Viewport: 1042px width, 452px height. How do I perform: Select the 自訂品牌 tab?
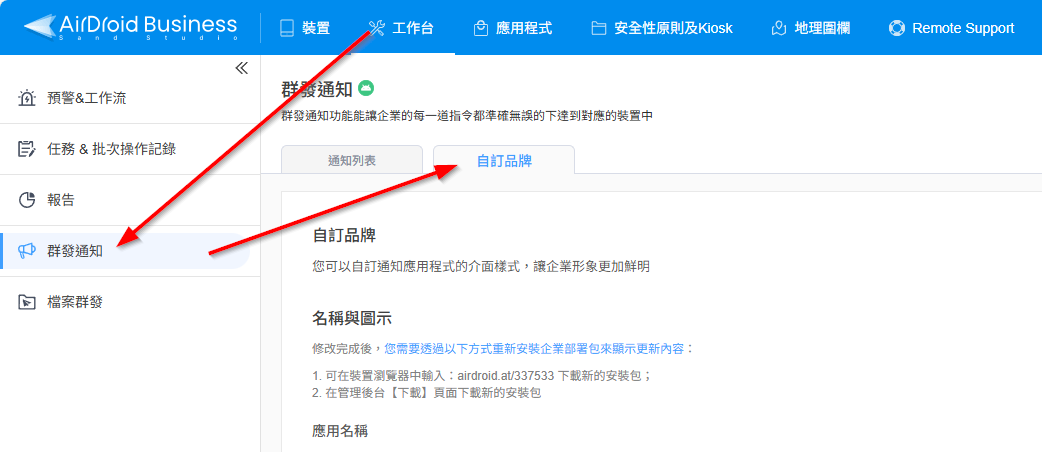point(504,160)
